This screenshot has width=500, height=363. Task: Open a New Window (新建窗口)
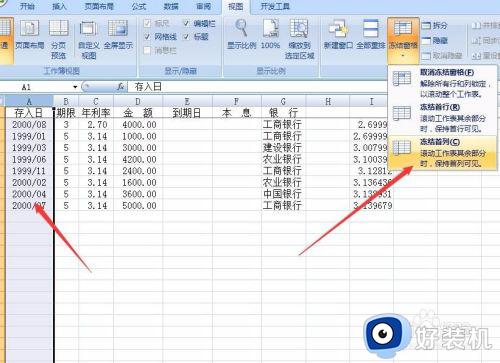(x=338, y=34)
